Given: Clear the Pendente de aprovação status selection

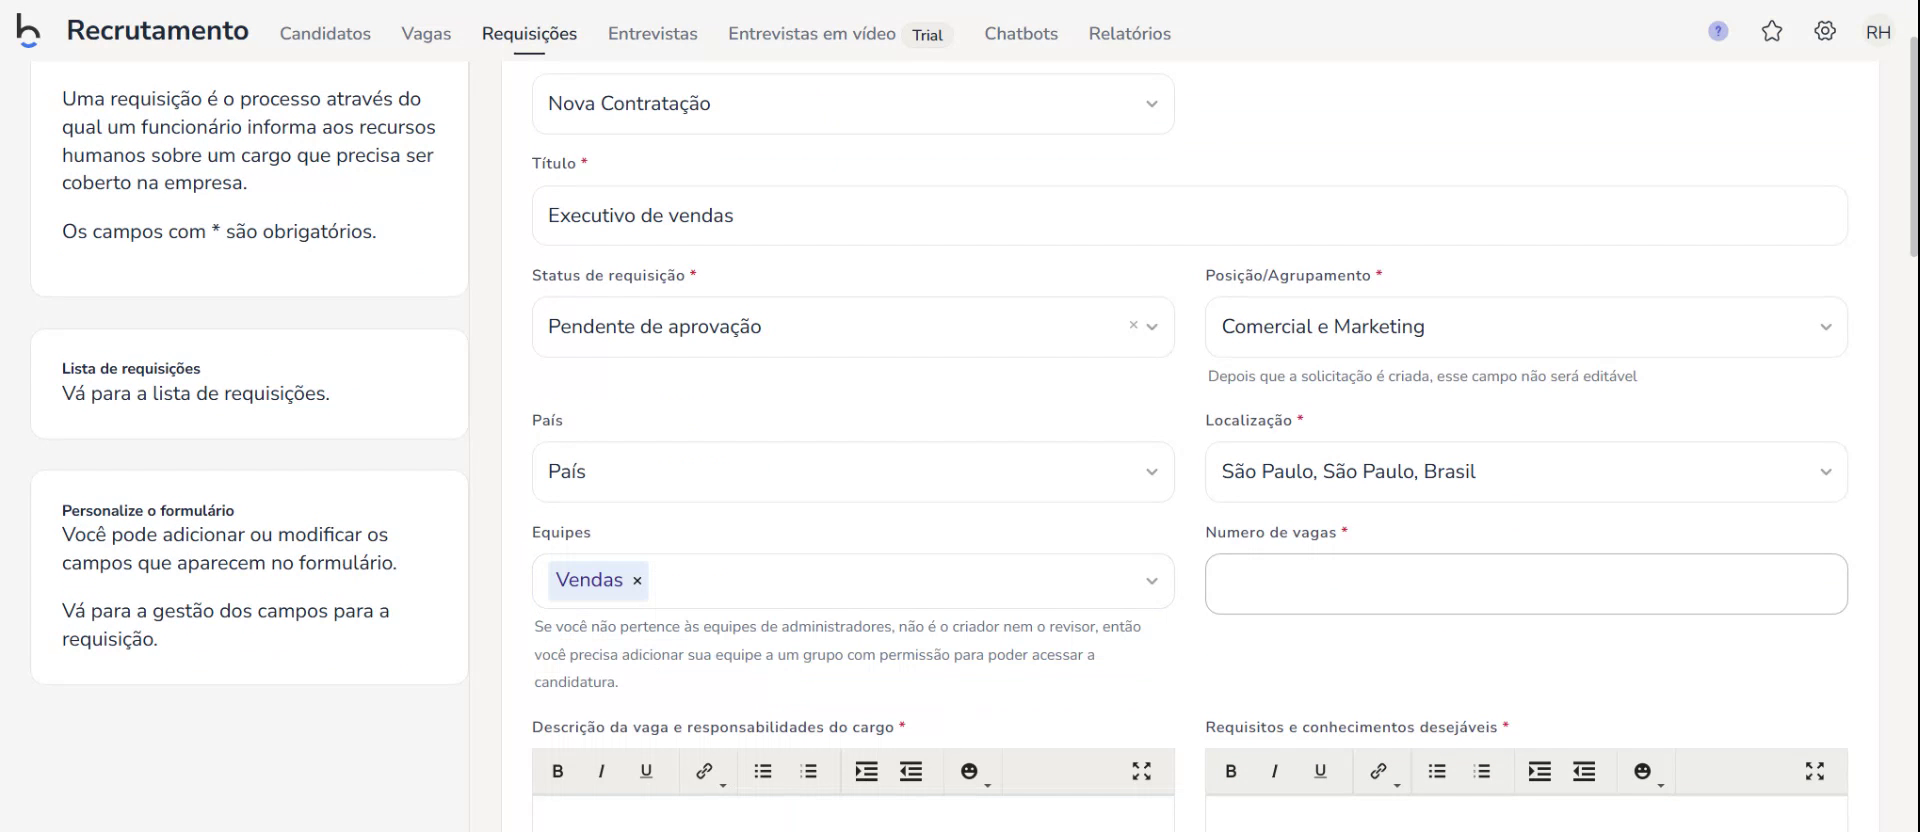Looking at the screenshot, I should (x=1133, y=325).
